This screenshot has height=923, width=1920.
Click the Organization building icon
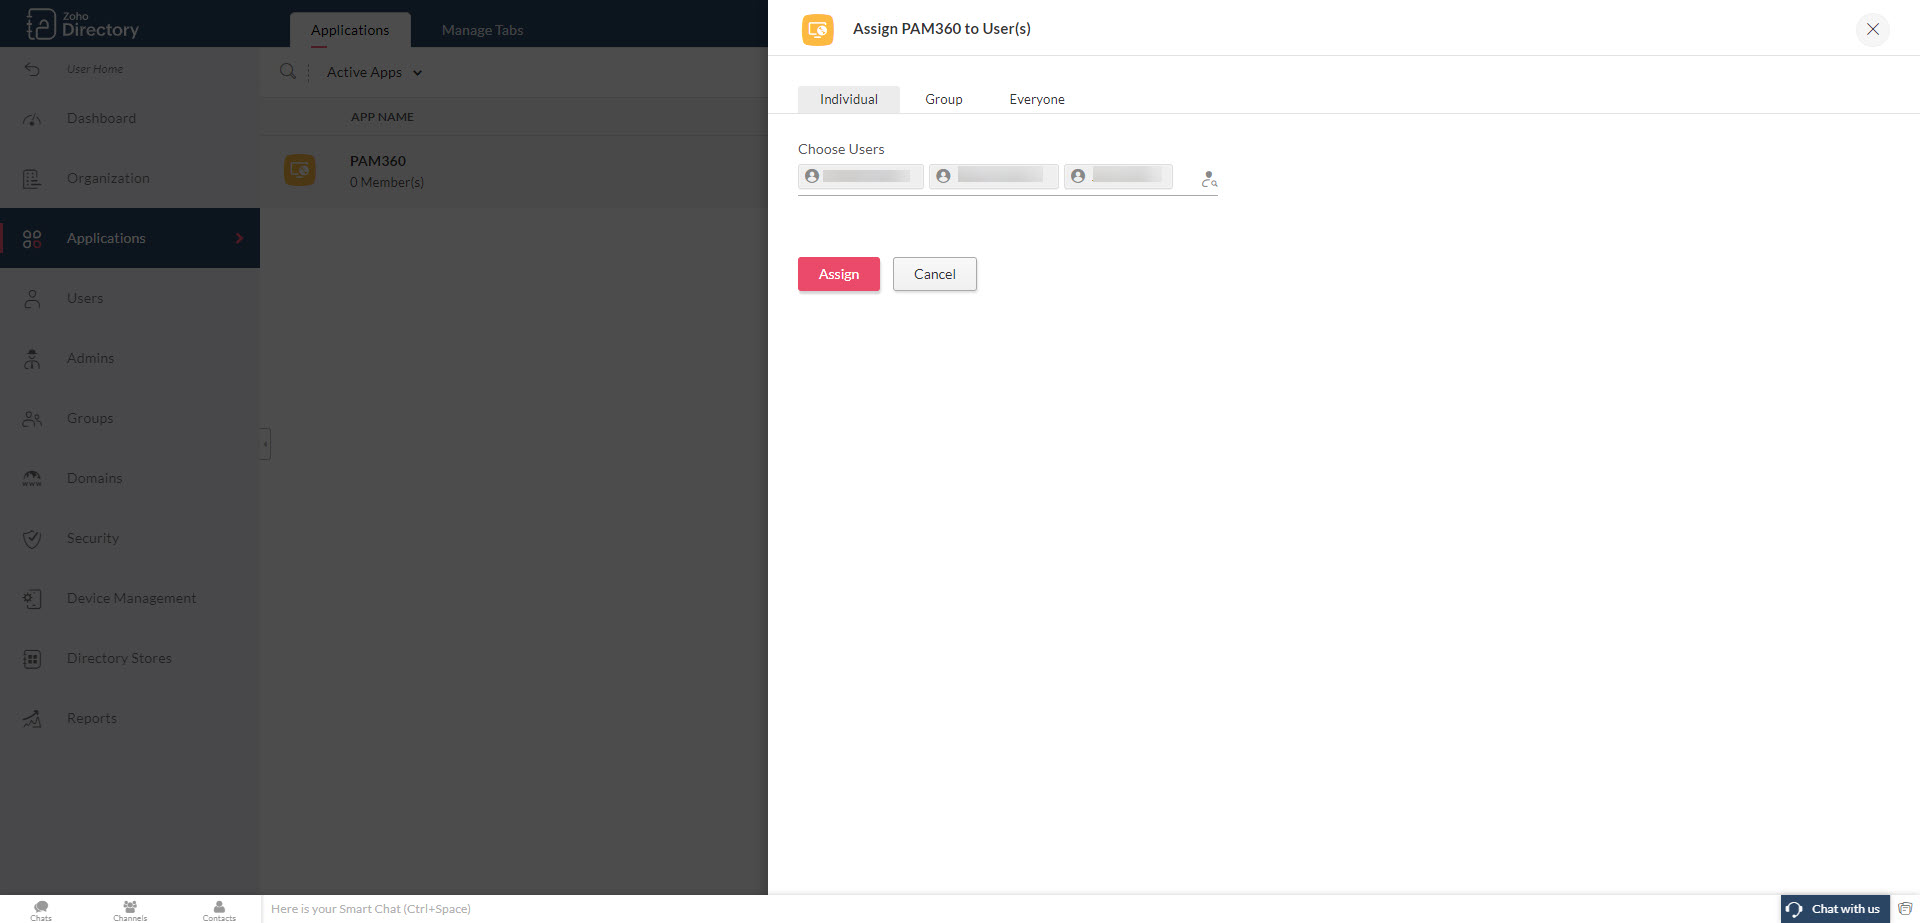pyautogui.click(x=32, y=179)
